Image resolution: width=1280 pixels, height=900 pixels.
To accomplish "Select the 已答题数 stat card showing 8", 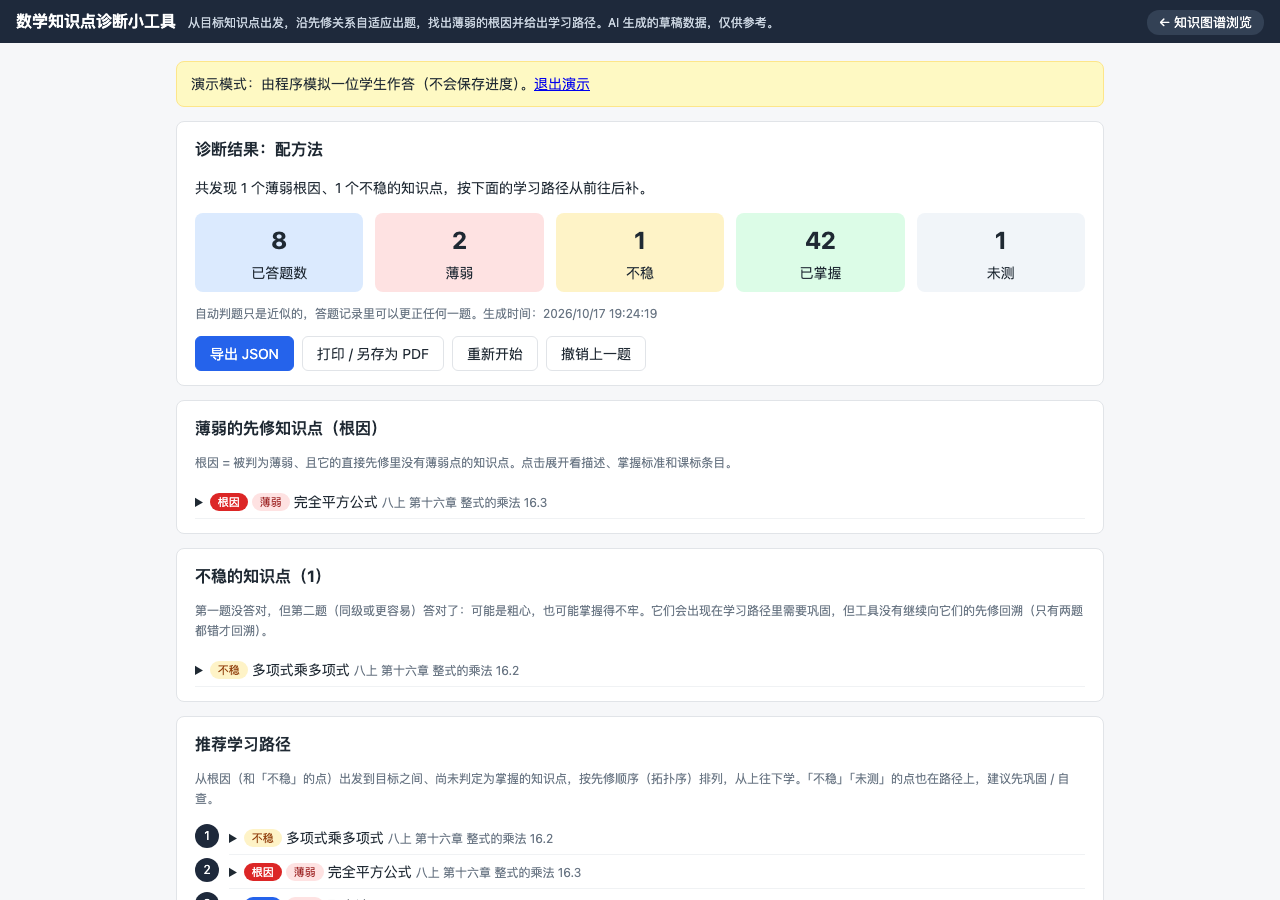I will 279,252.
